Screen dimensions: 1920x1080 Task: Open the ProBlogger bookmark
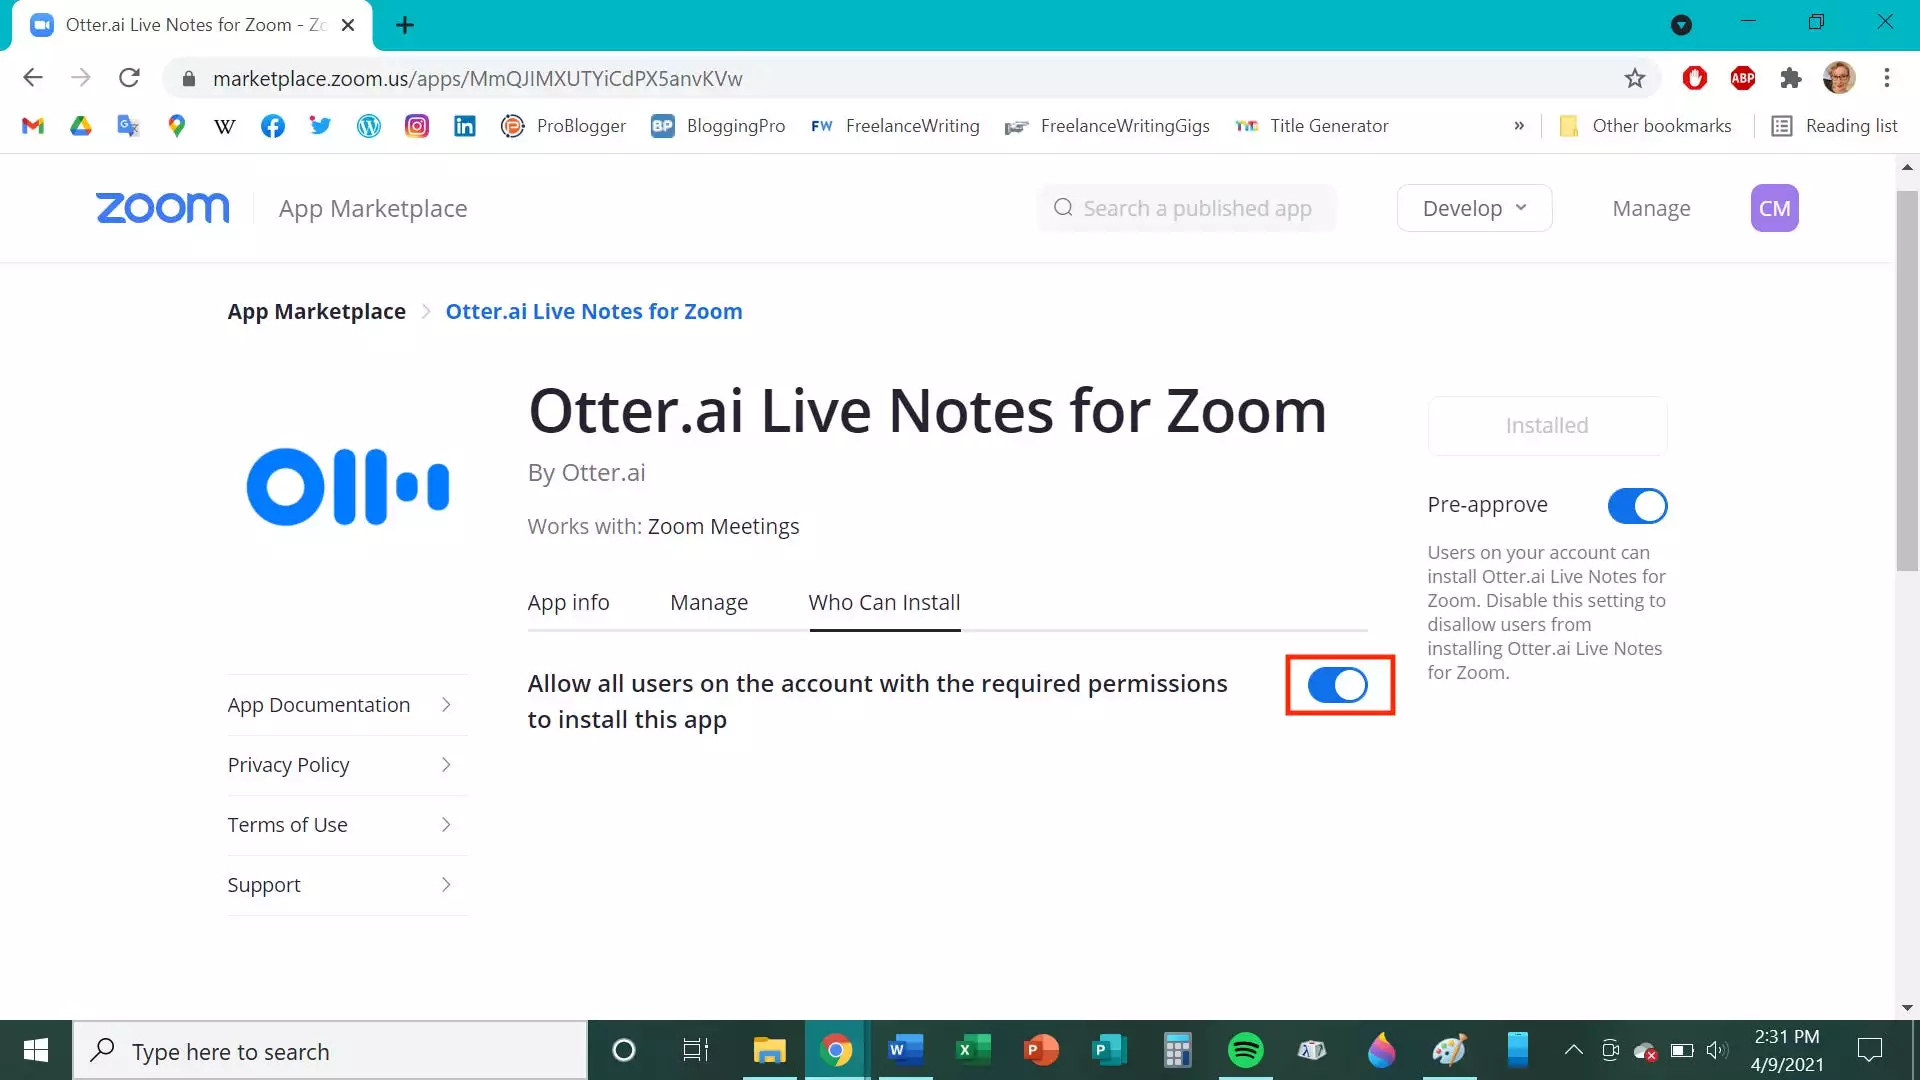point(564,126)
